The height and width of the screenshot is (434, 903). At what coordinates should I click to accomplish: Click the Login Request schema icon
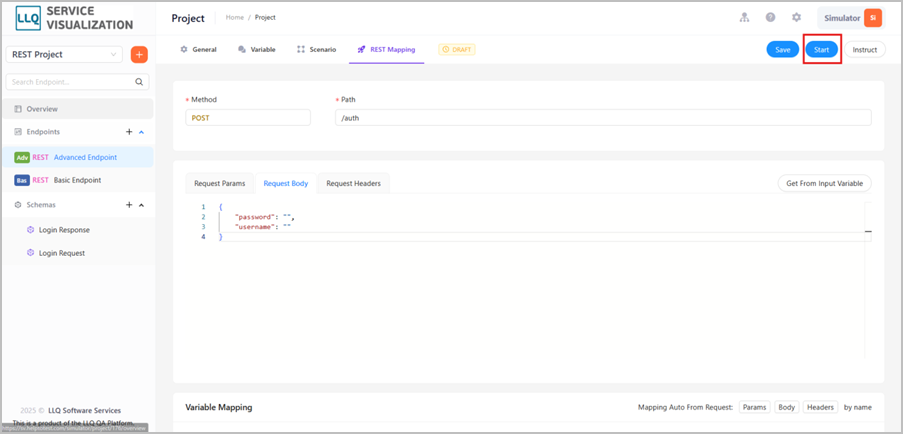coord(31,253)
